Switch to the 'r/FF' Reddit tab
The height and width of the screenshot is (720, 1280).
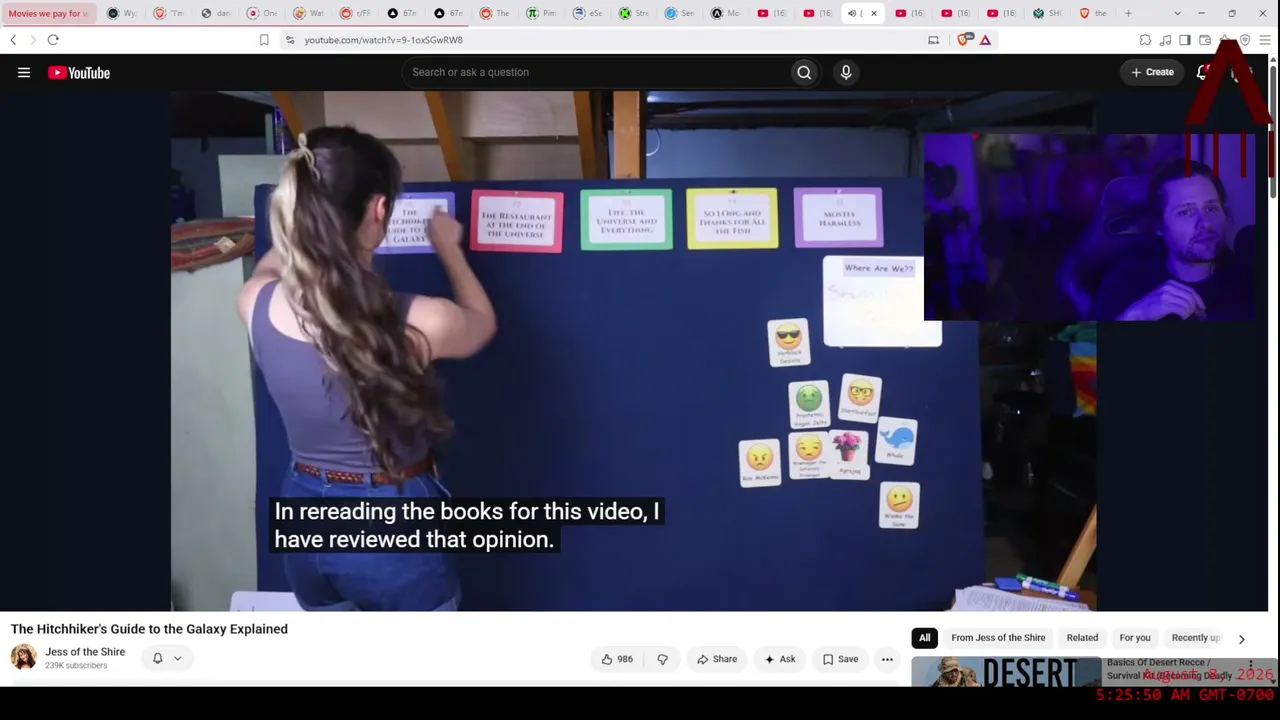[356, 13]
